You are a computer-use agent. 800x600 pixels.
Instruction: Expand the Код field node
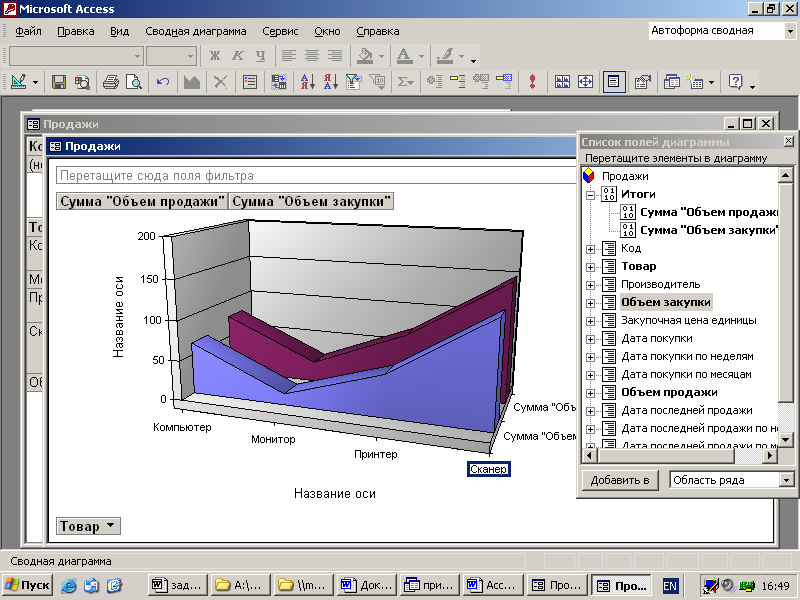click(590, 249)
